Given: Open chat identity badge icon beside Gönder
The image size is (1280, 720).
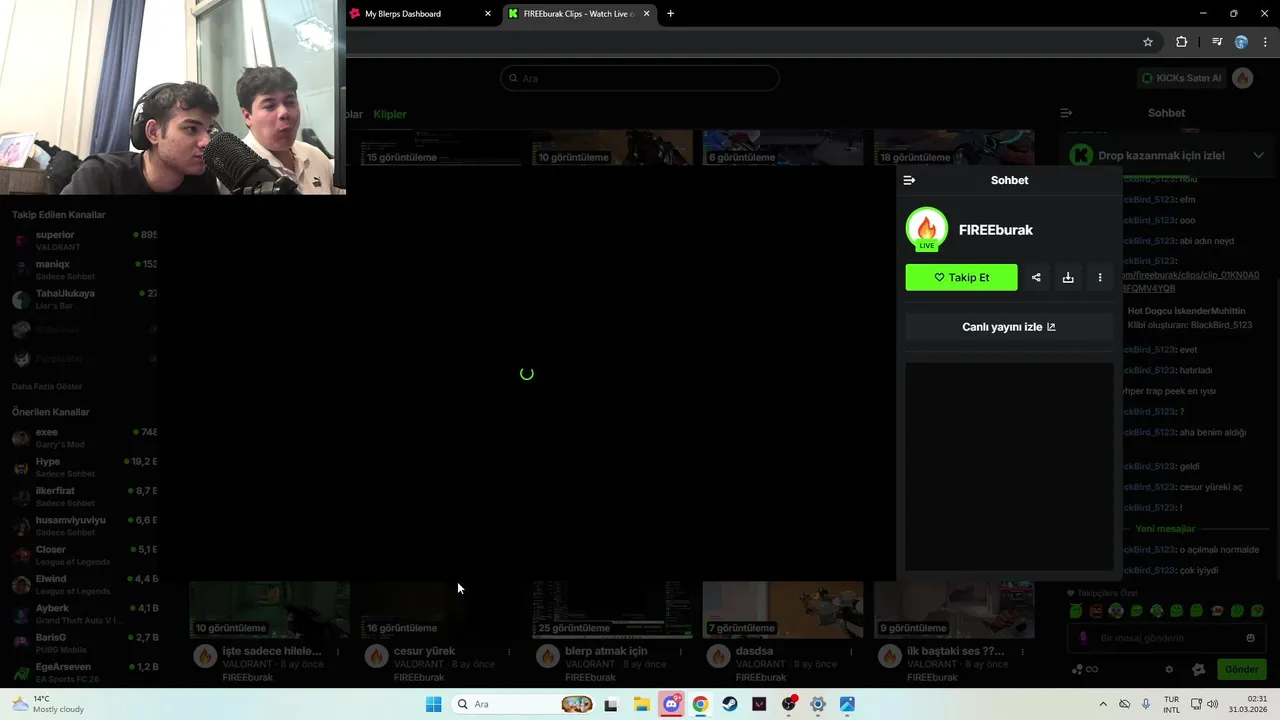Looking at the screenshot, I should tap(1199, 670).
